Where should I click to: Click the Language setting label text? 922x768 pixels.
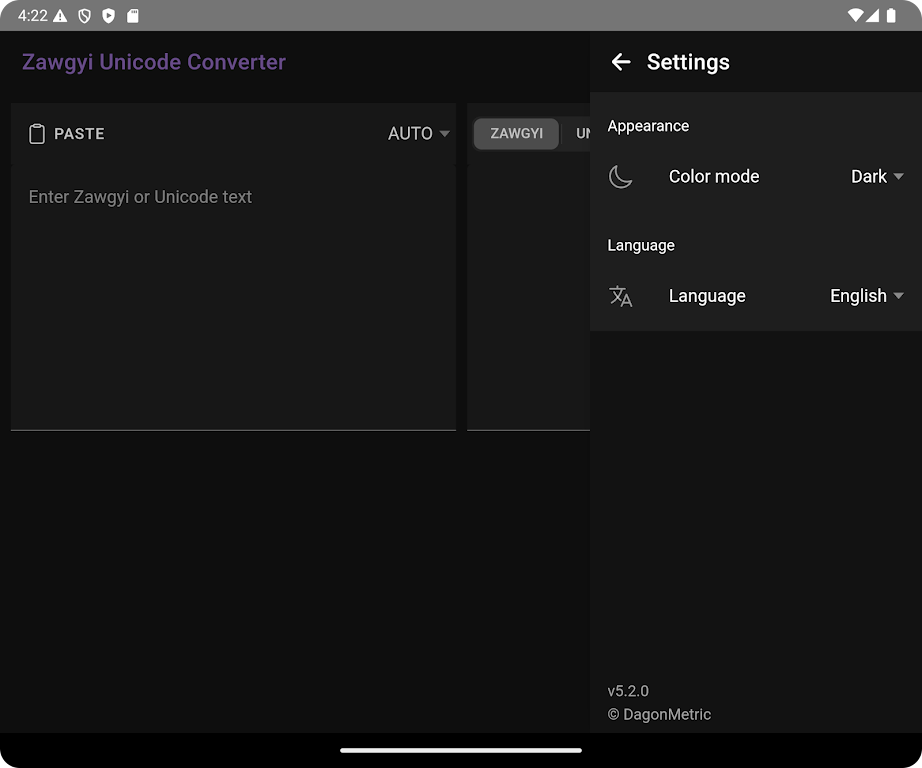coord(707,296)
